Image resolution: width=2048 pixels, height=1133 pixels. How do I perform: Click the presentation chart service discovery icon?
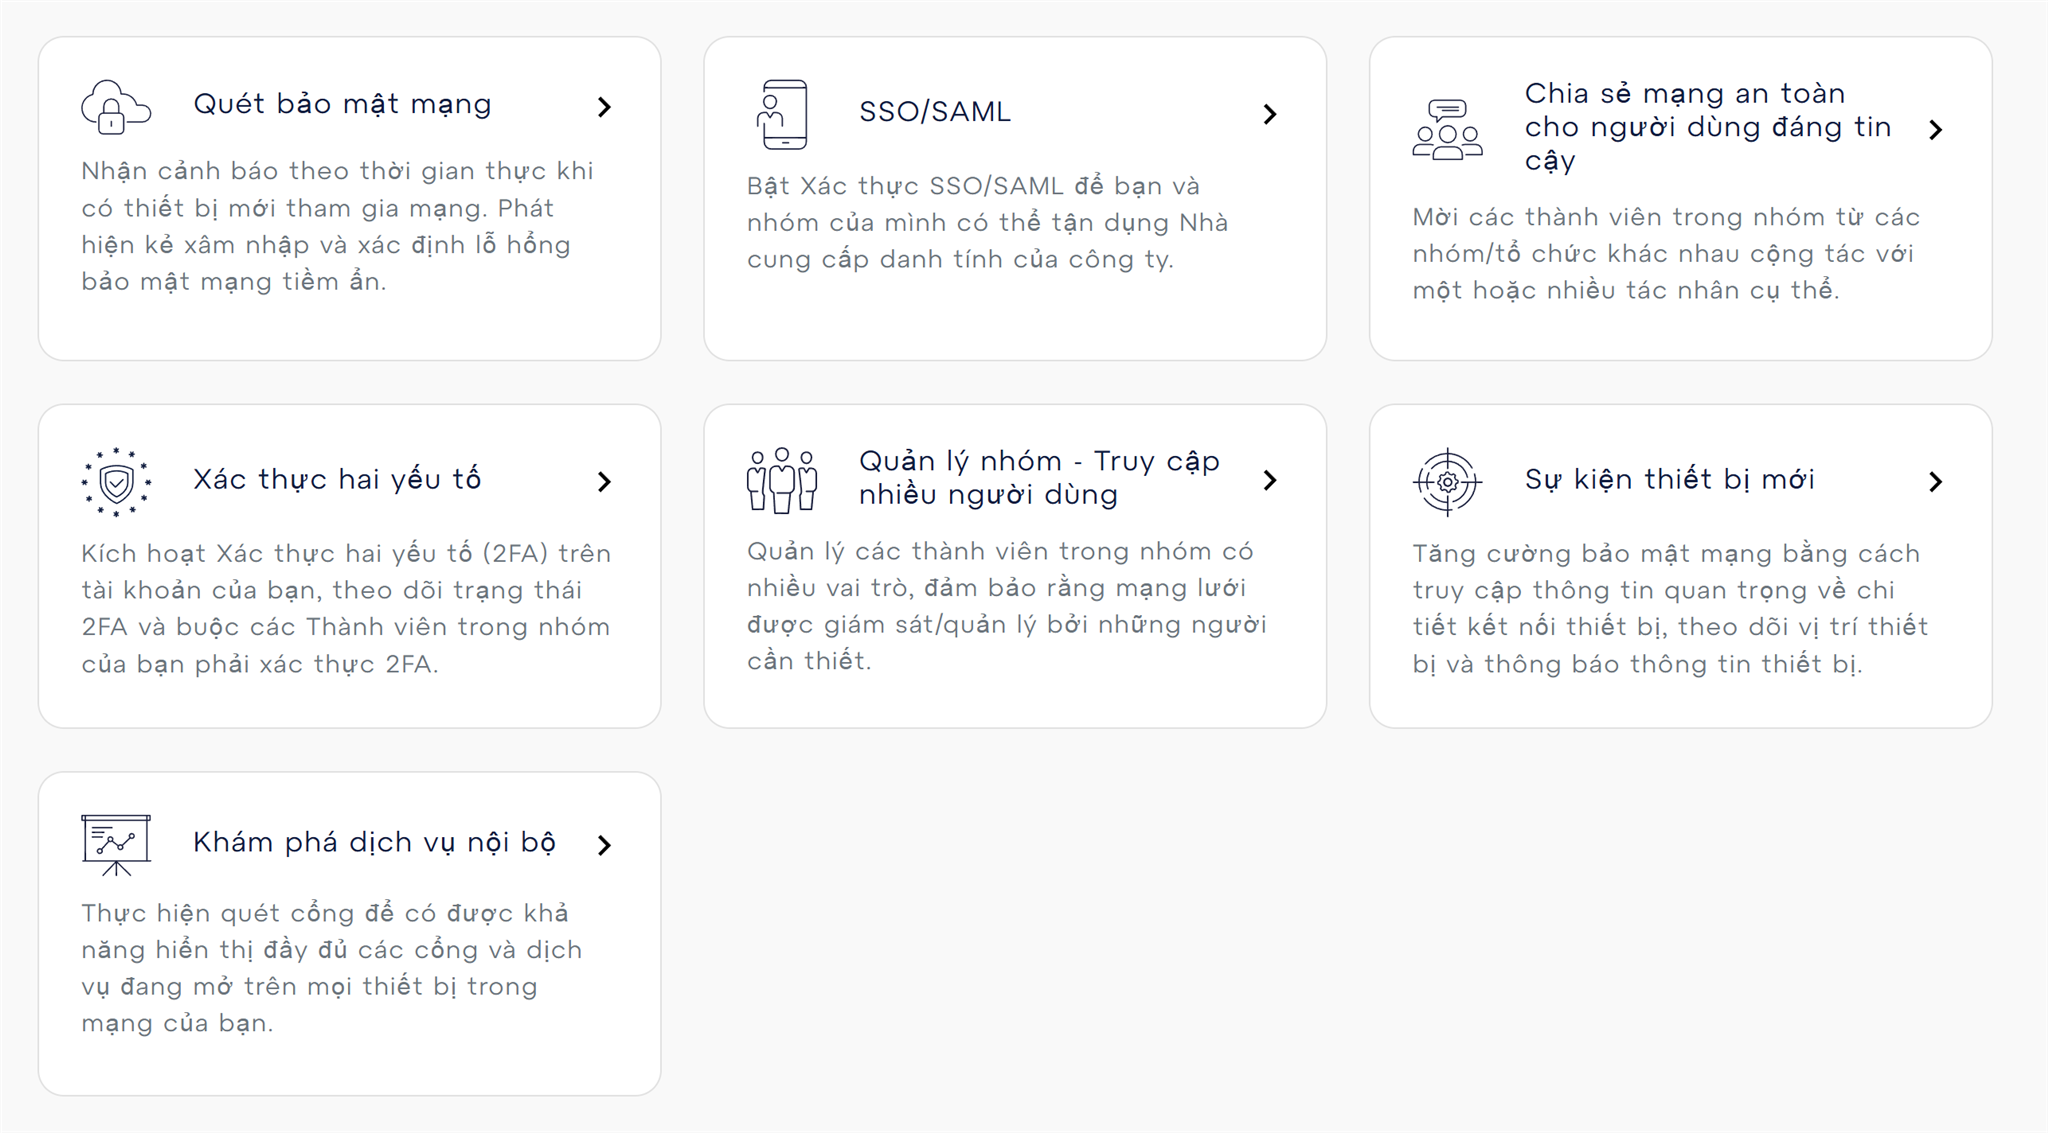pos(116,845)
